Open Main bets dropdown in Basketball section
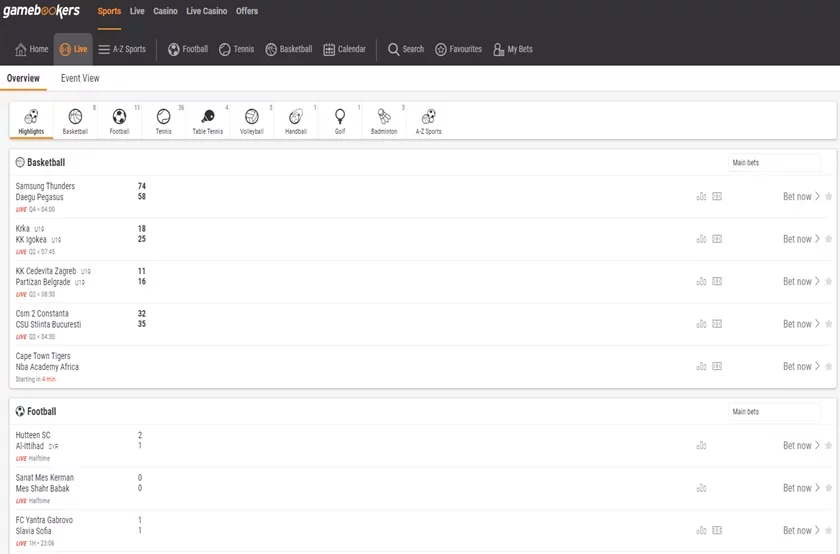 coord(774,162)
